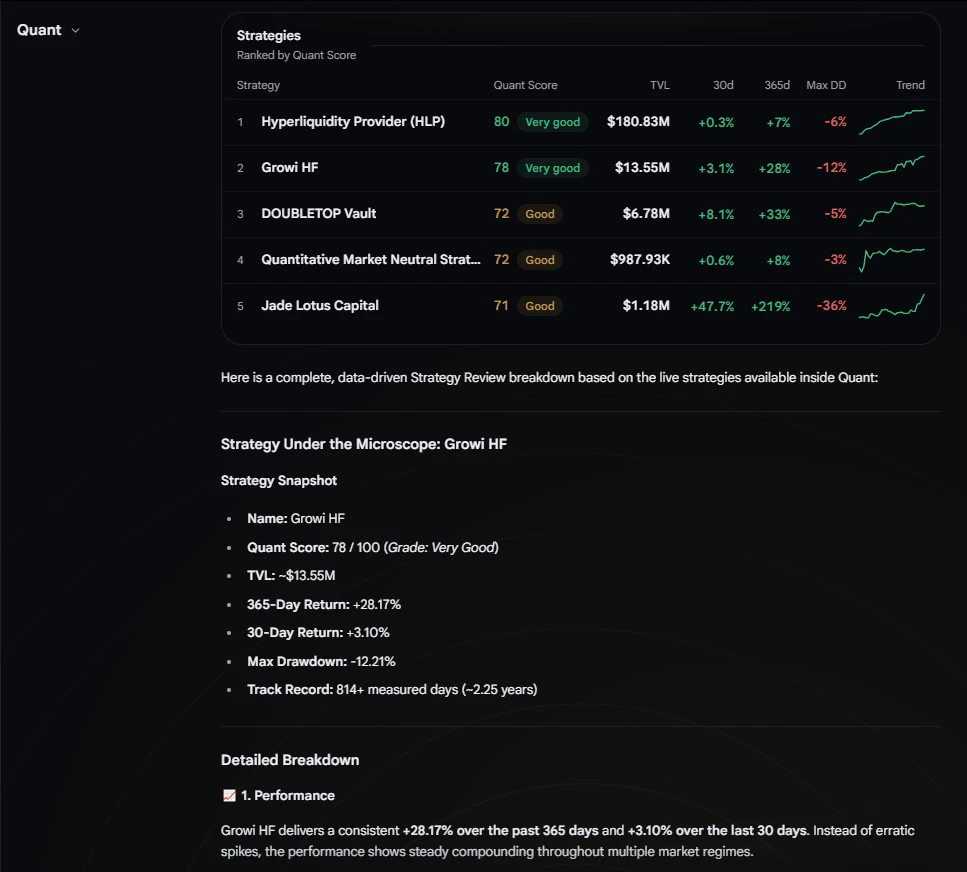
Task: Click the 365-Day Return: +28.17% bullet
Action: point(324,604)
